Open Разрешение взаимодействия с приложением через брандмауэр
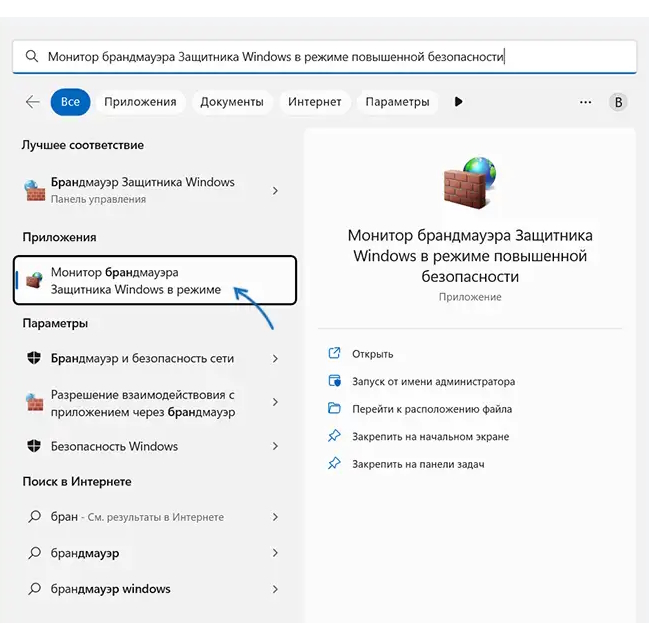This screenshot has height=640, width=649. (x=155, y=403)
